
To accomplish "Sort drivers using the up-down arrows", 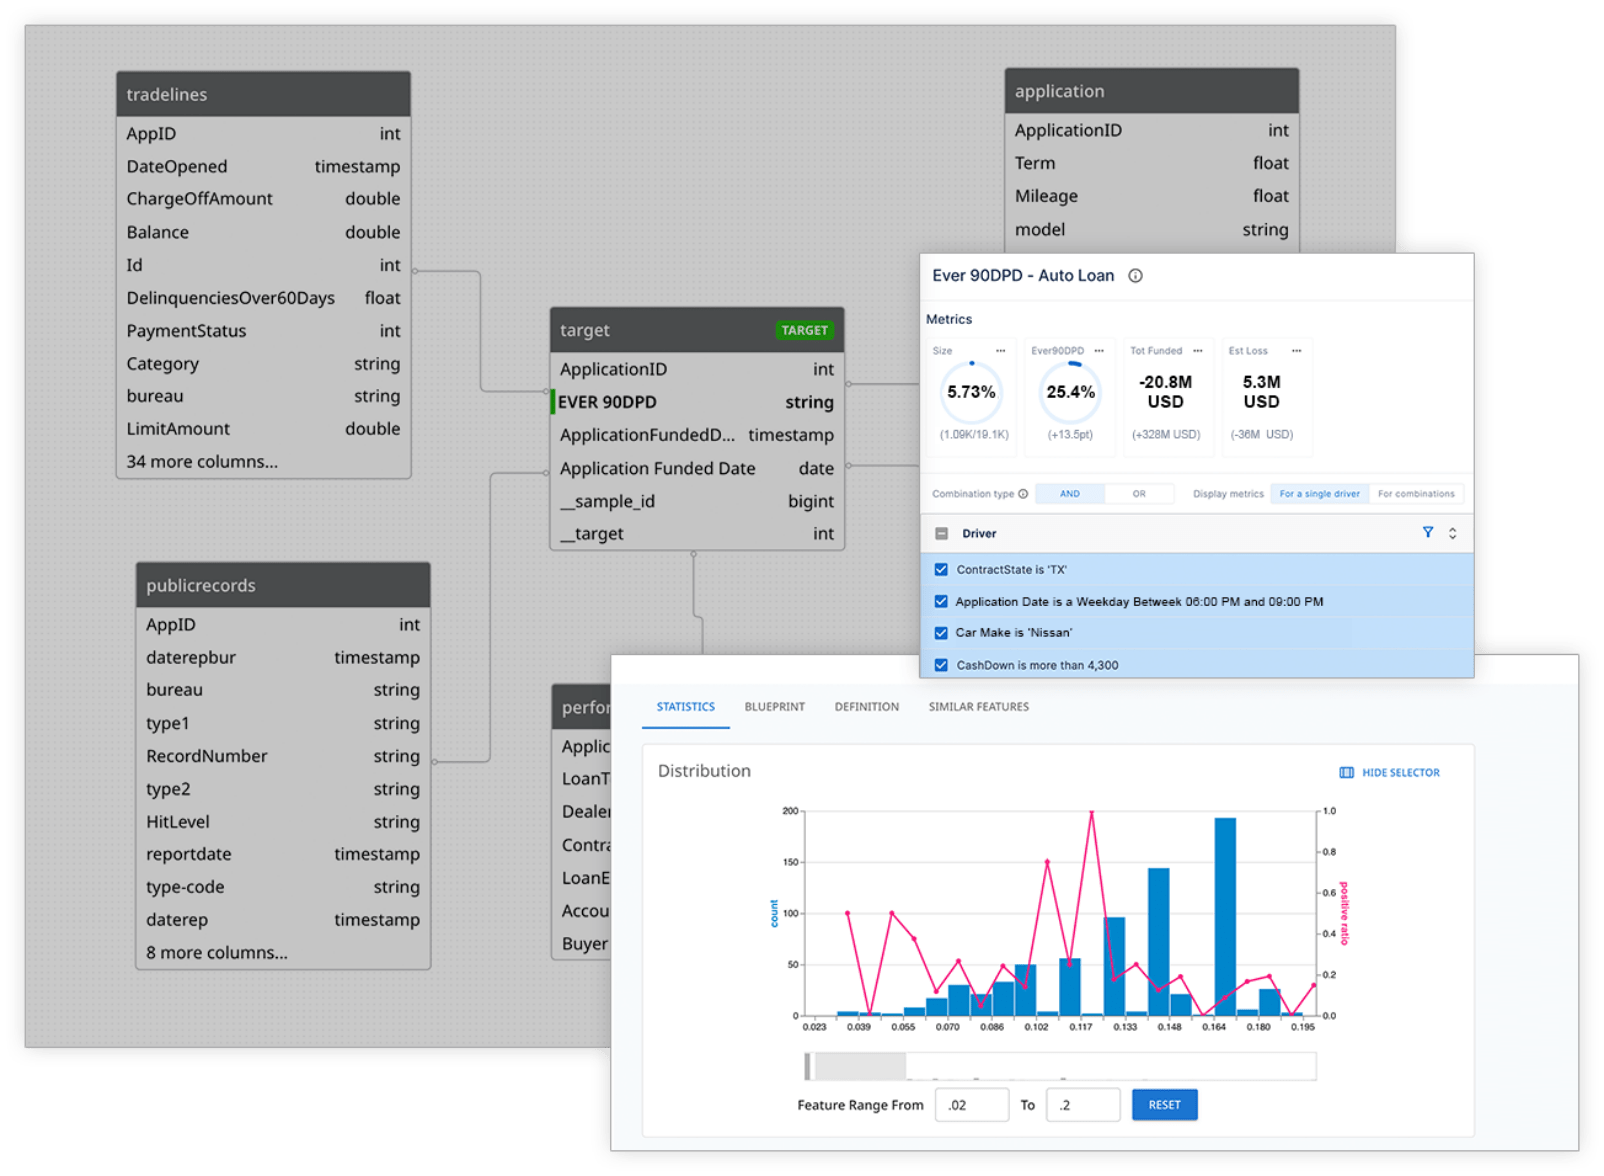I will click(1452, 534).
